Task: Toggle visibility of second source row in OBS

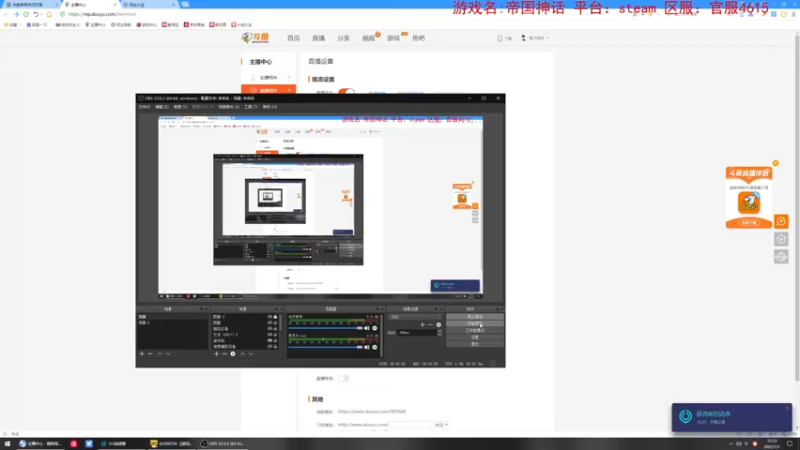Action: coord(270,323)
